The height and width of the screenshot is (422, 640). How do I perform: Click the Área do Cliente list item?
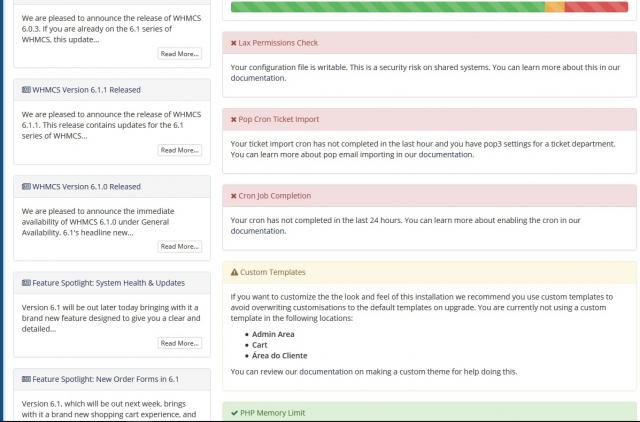tap(280, 355)
